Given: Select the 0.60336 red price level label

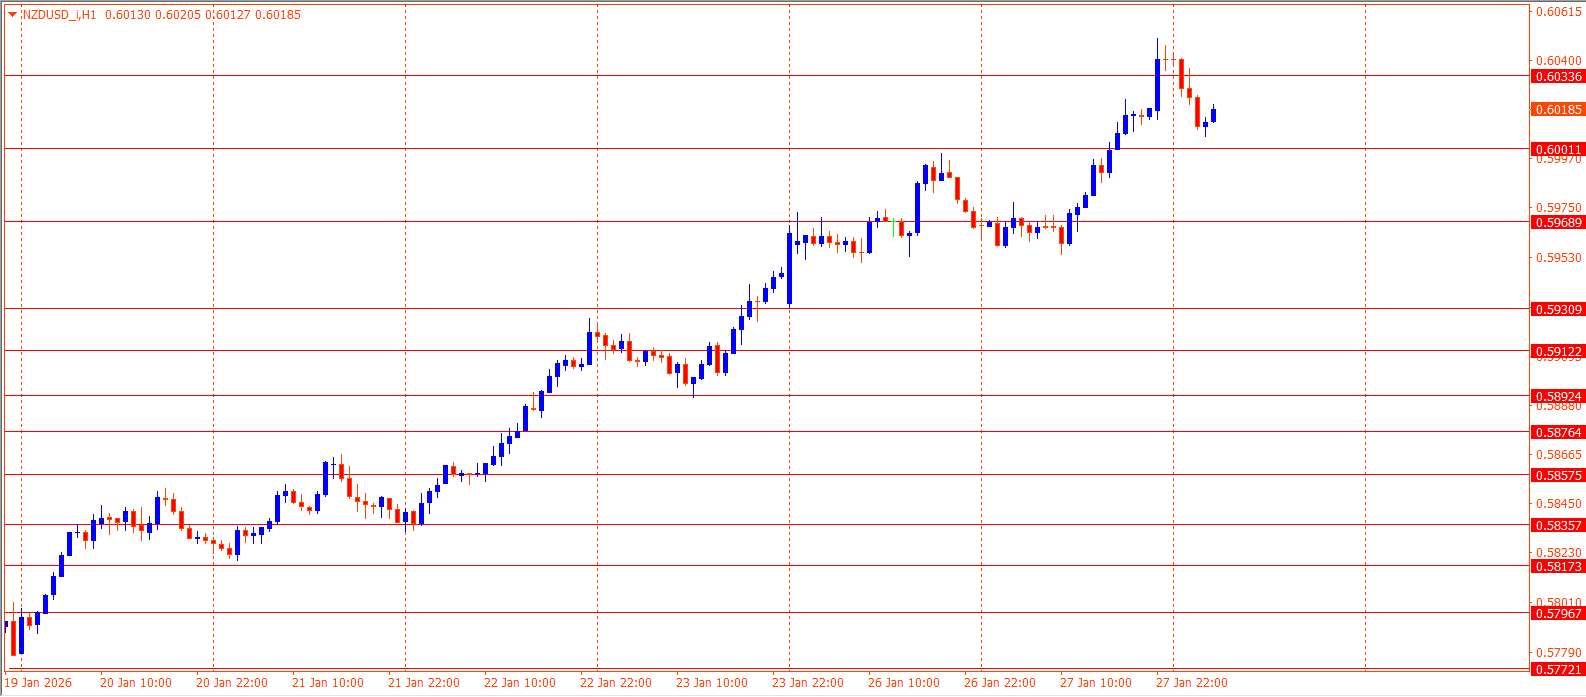Looking at the screenshot, I should [x=1558, y=76].
